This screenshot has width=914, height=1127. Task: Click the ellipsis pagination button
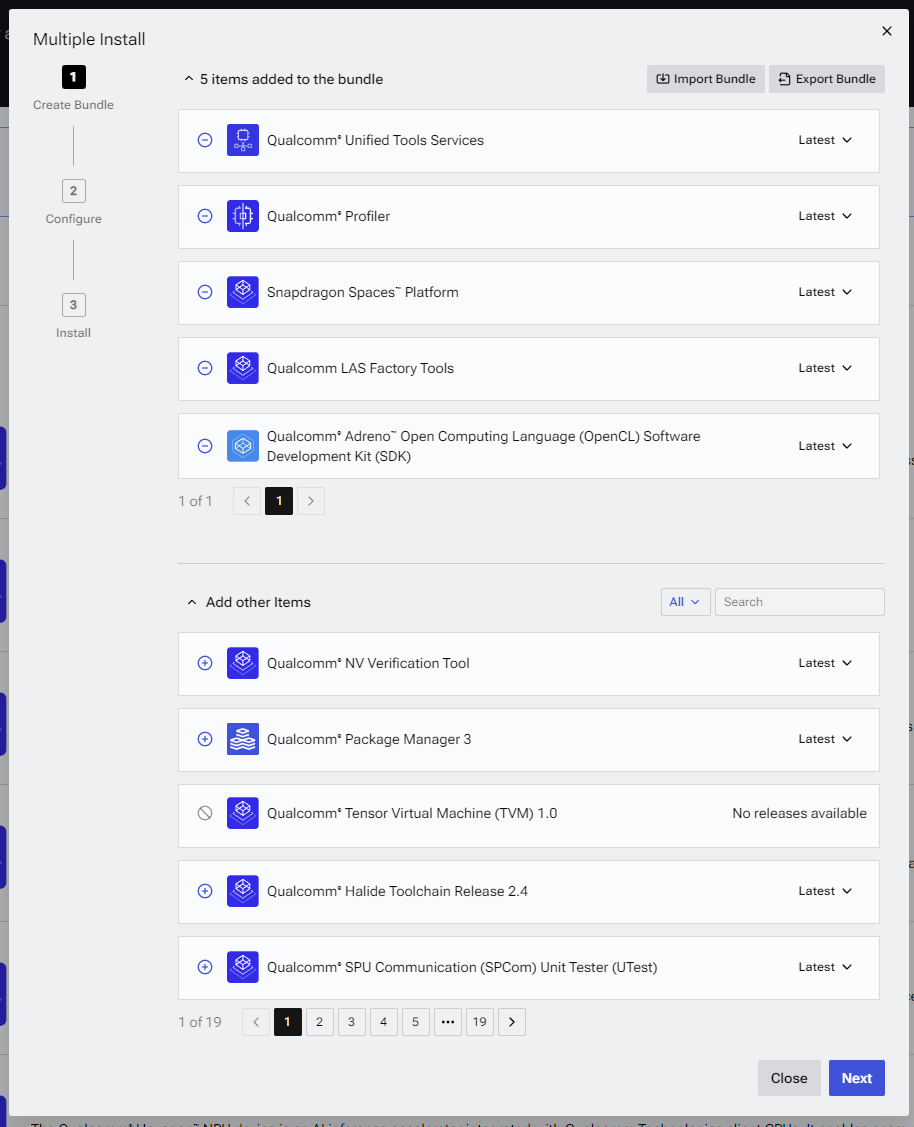(448, 1022)
